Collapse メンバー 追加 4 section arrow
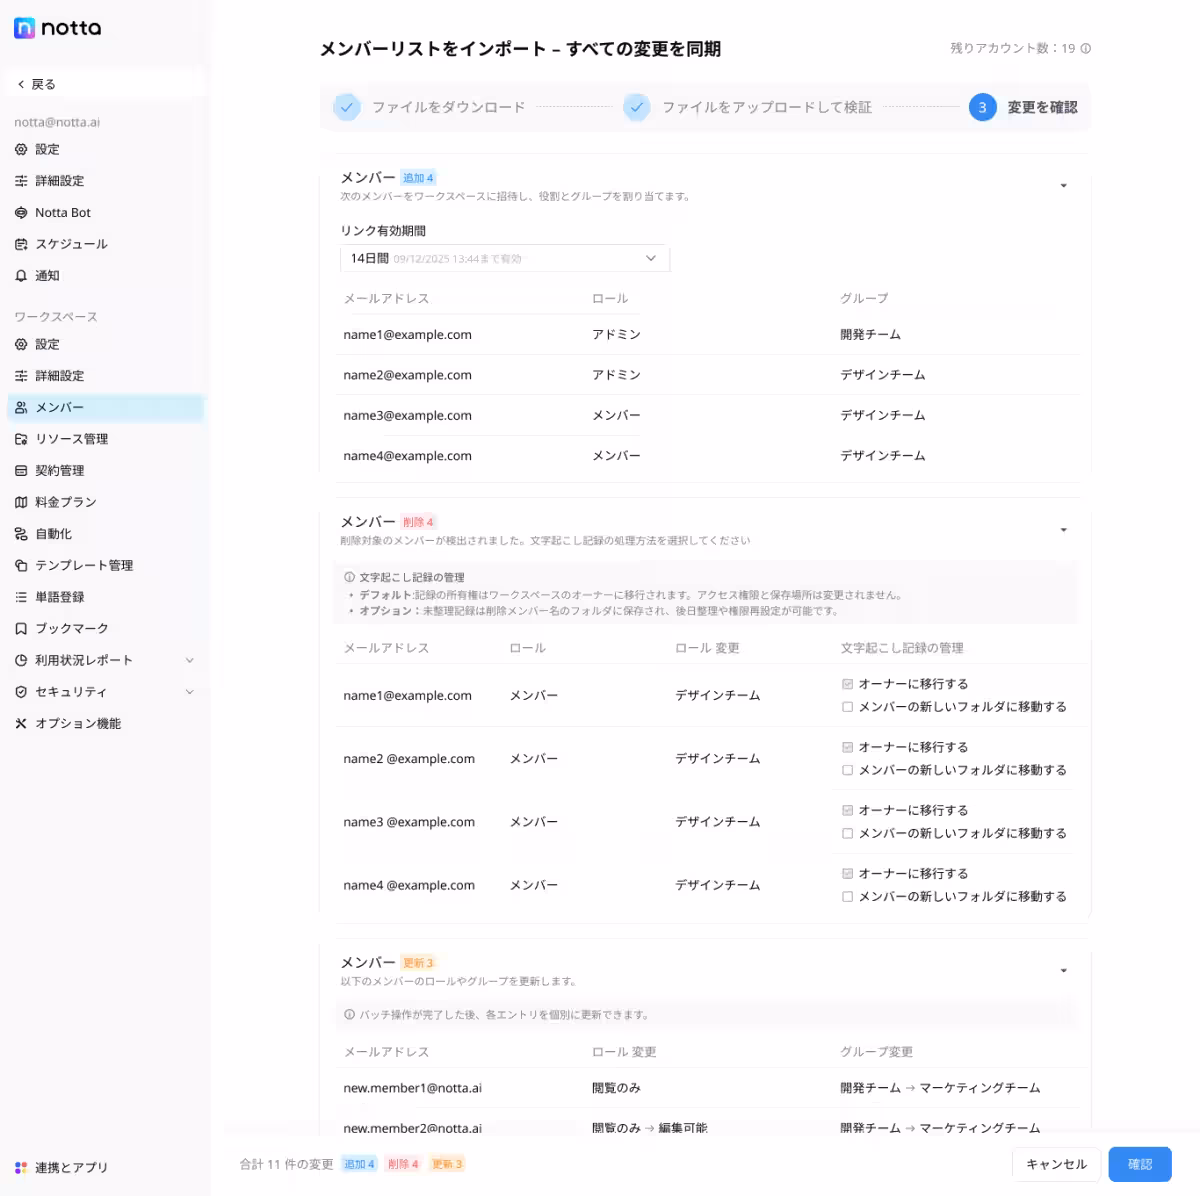Screen dimensions: 1200x1196 click(x=1063, y=186)
